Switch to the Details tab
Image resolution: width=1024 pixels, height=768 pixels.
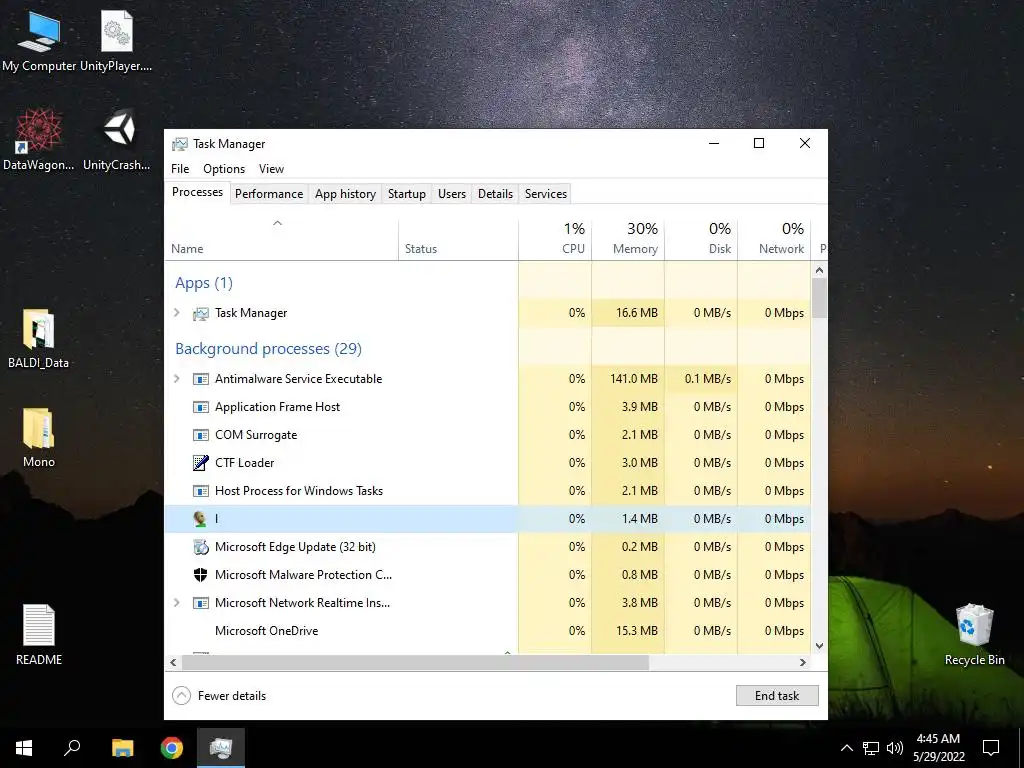pyautogui.click(x=495, y=194)
